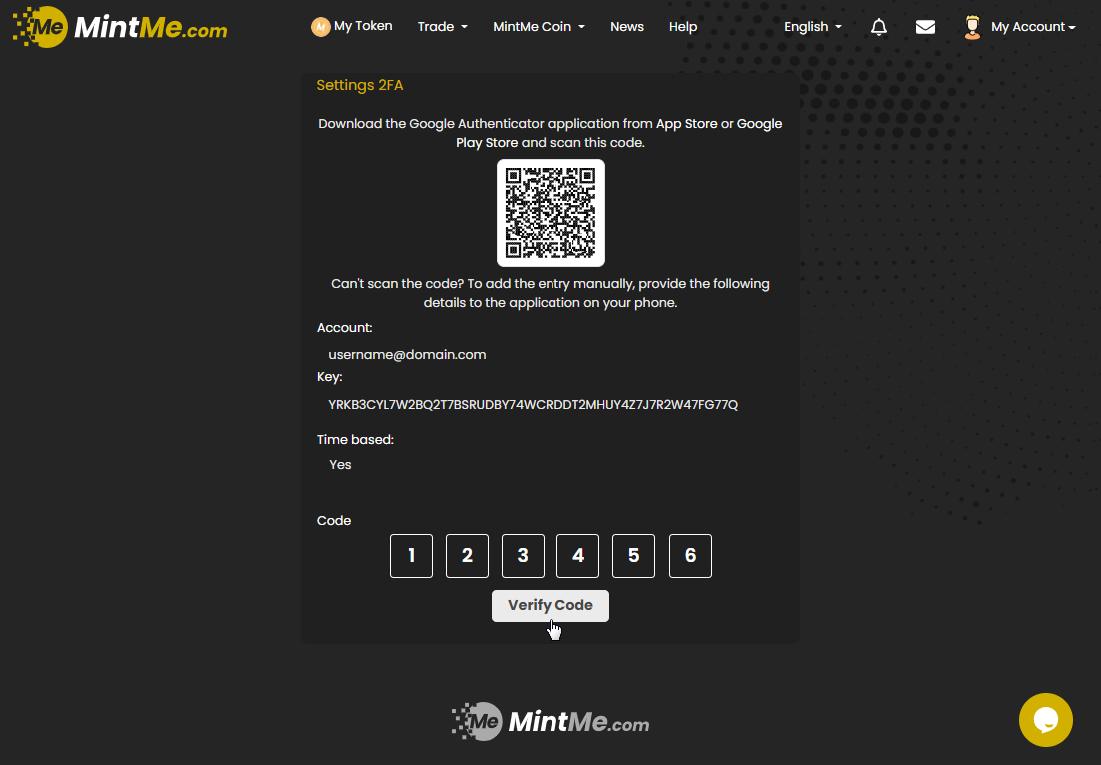Open the messages envelope icon
Screen dimensions: 1101x765
coord(925,27)
